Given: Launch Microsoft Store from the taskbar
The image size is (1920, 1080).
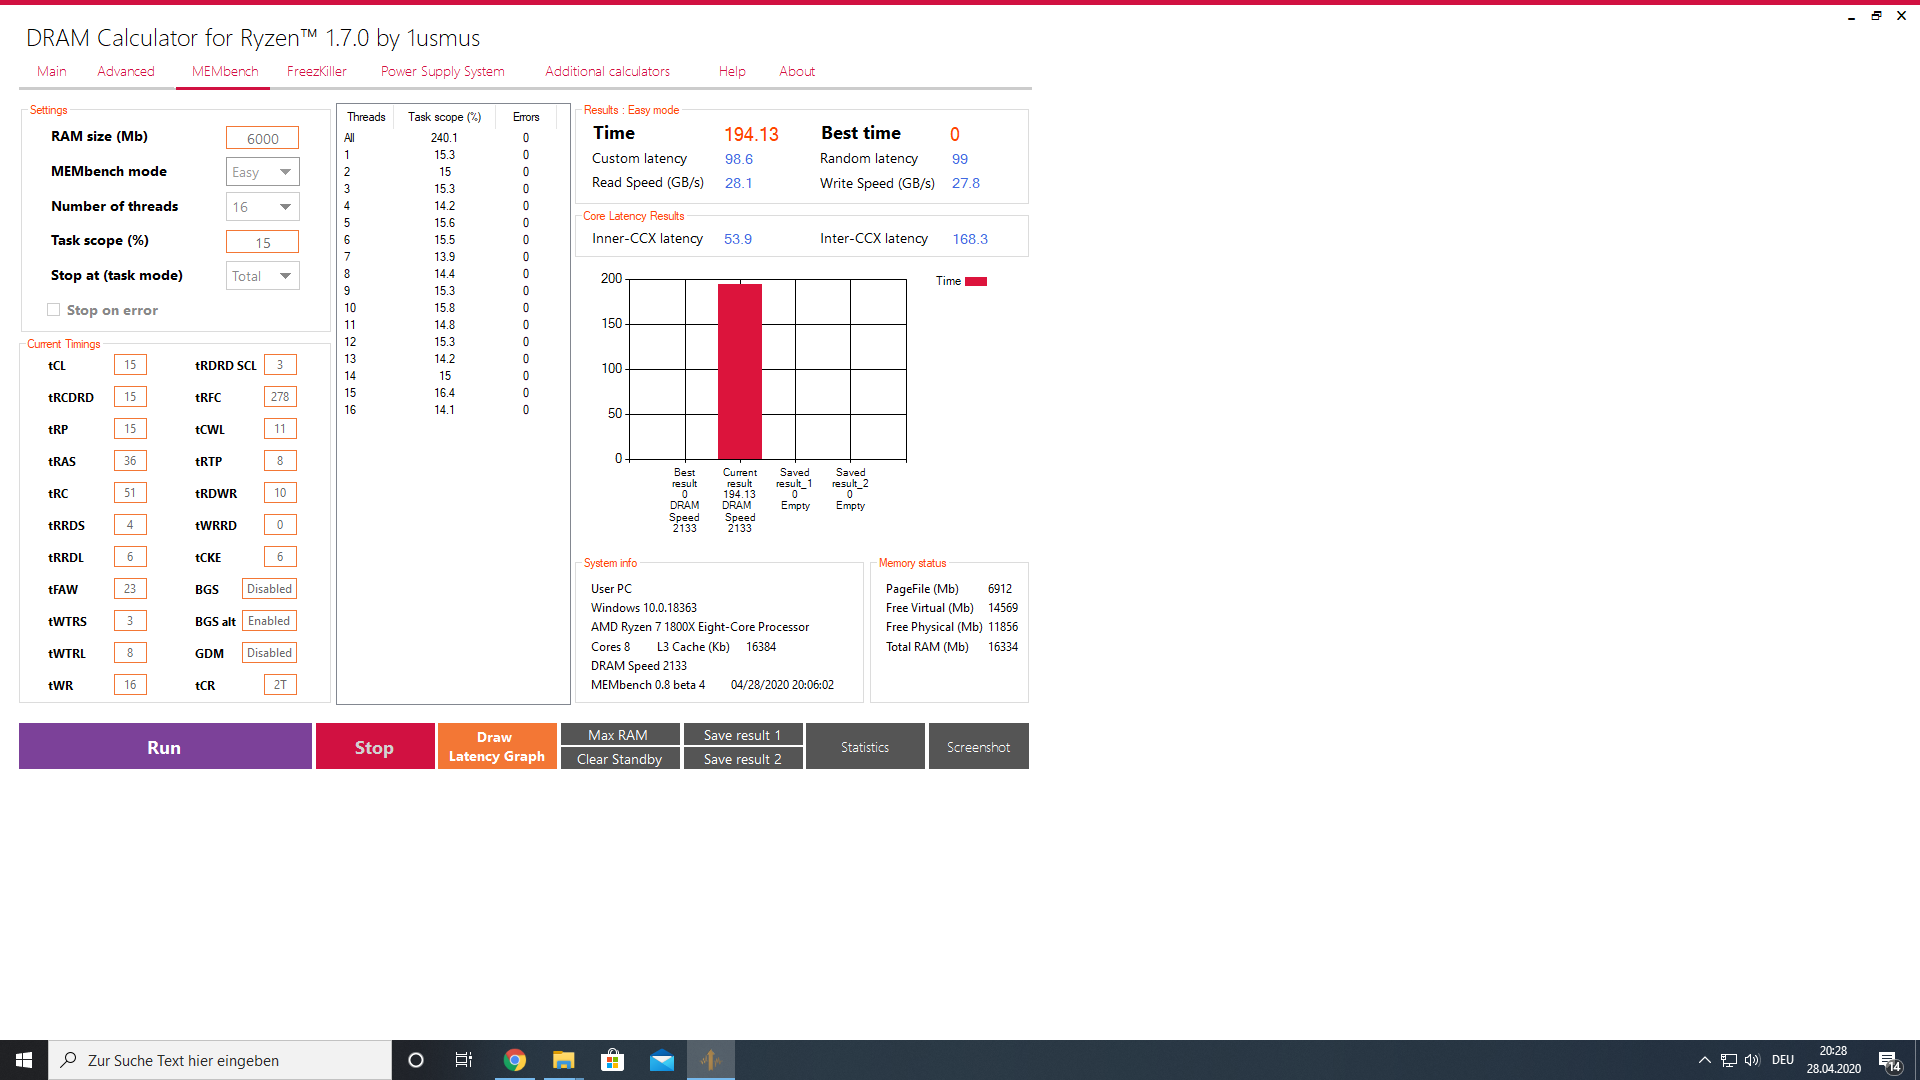Looking at the screenshot, I should (x=612, y=1060).
